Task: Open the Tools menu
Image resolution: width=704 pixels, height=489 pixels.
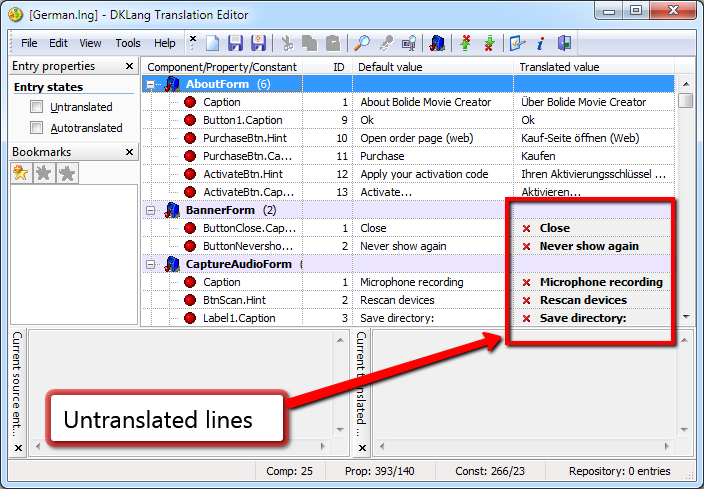Action: pyautogui.click(x=128, y=43)
